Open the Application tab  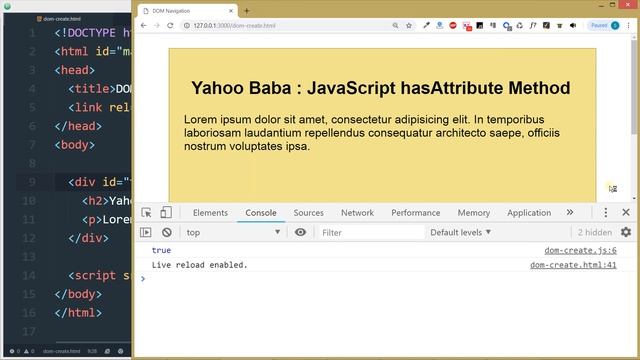coord(529,213)
